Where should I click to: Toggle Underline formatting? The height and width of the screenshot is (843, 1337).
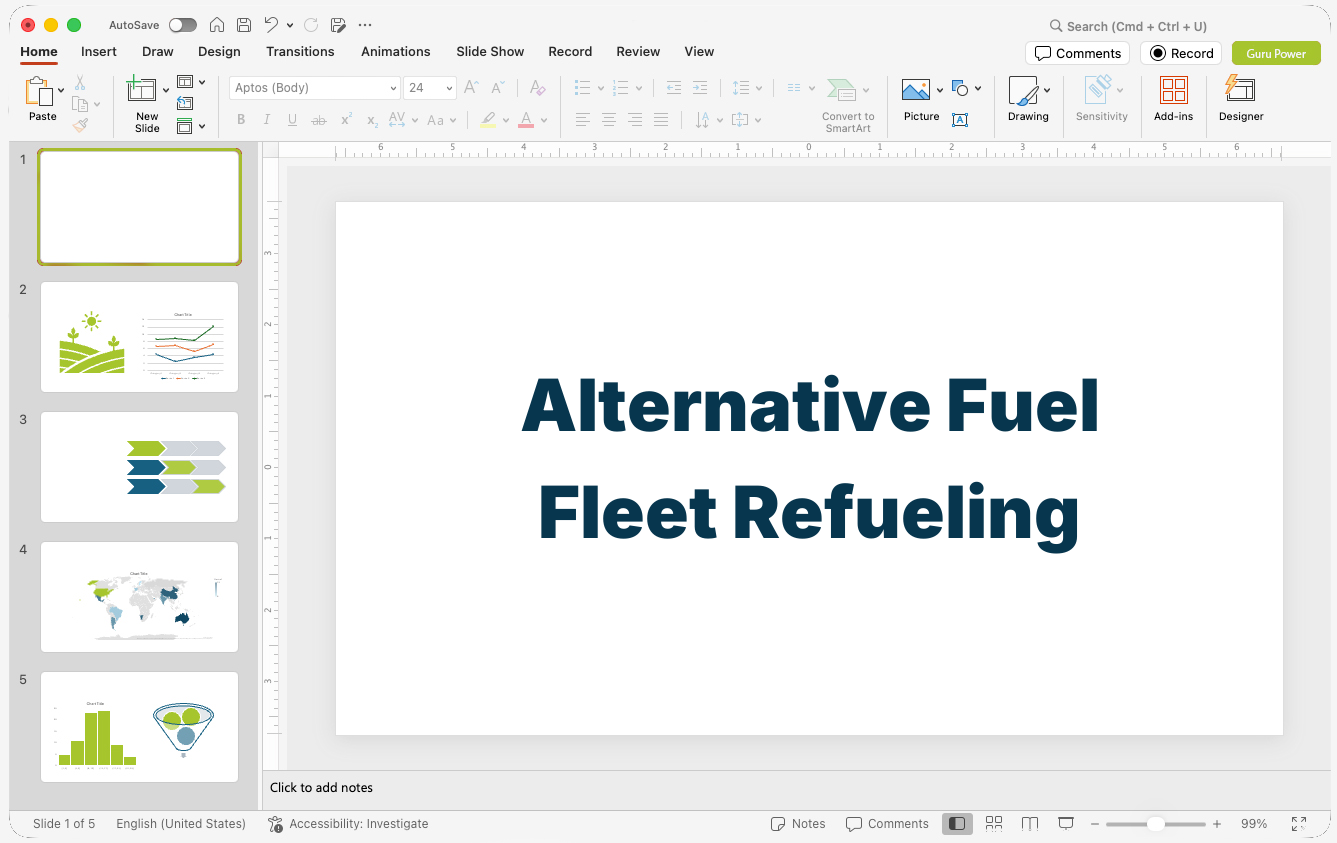[x=292, y=120]
